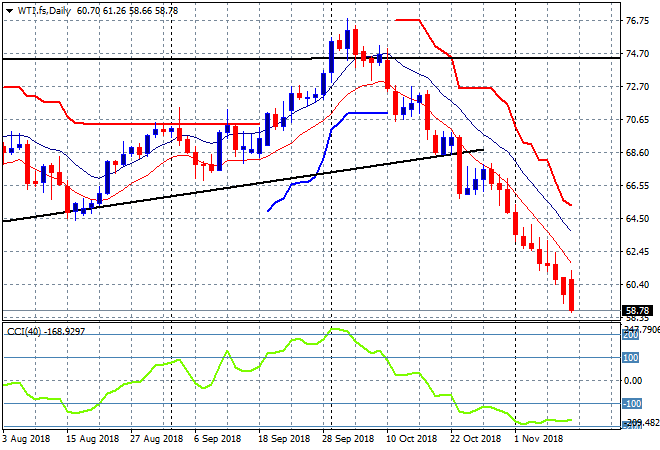Click the 15 Aug 2018 date label
This screenshot has width=660, height=450.
tap(92, 439)
